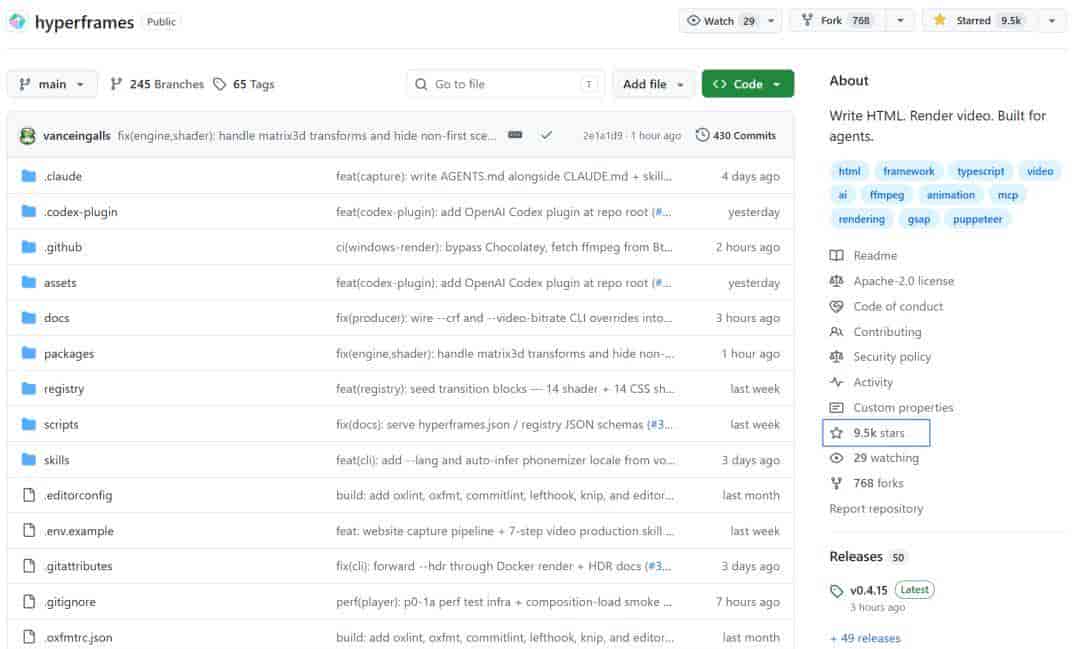This screenshot has width=1080, height=649.
Task: Open + 49 releases link
Action: [865, 639]
